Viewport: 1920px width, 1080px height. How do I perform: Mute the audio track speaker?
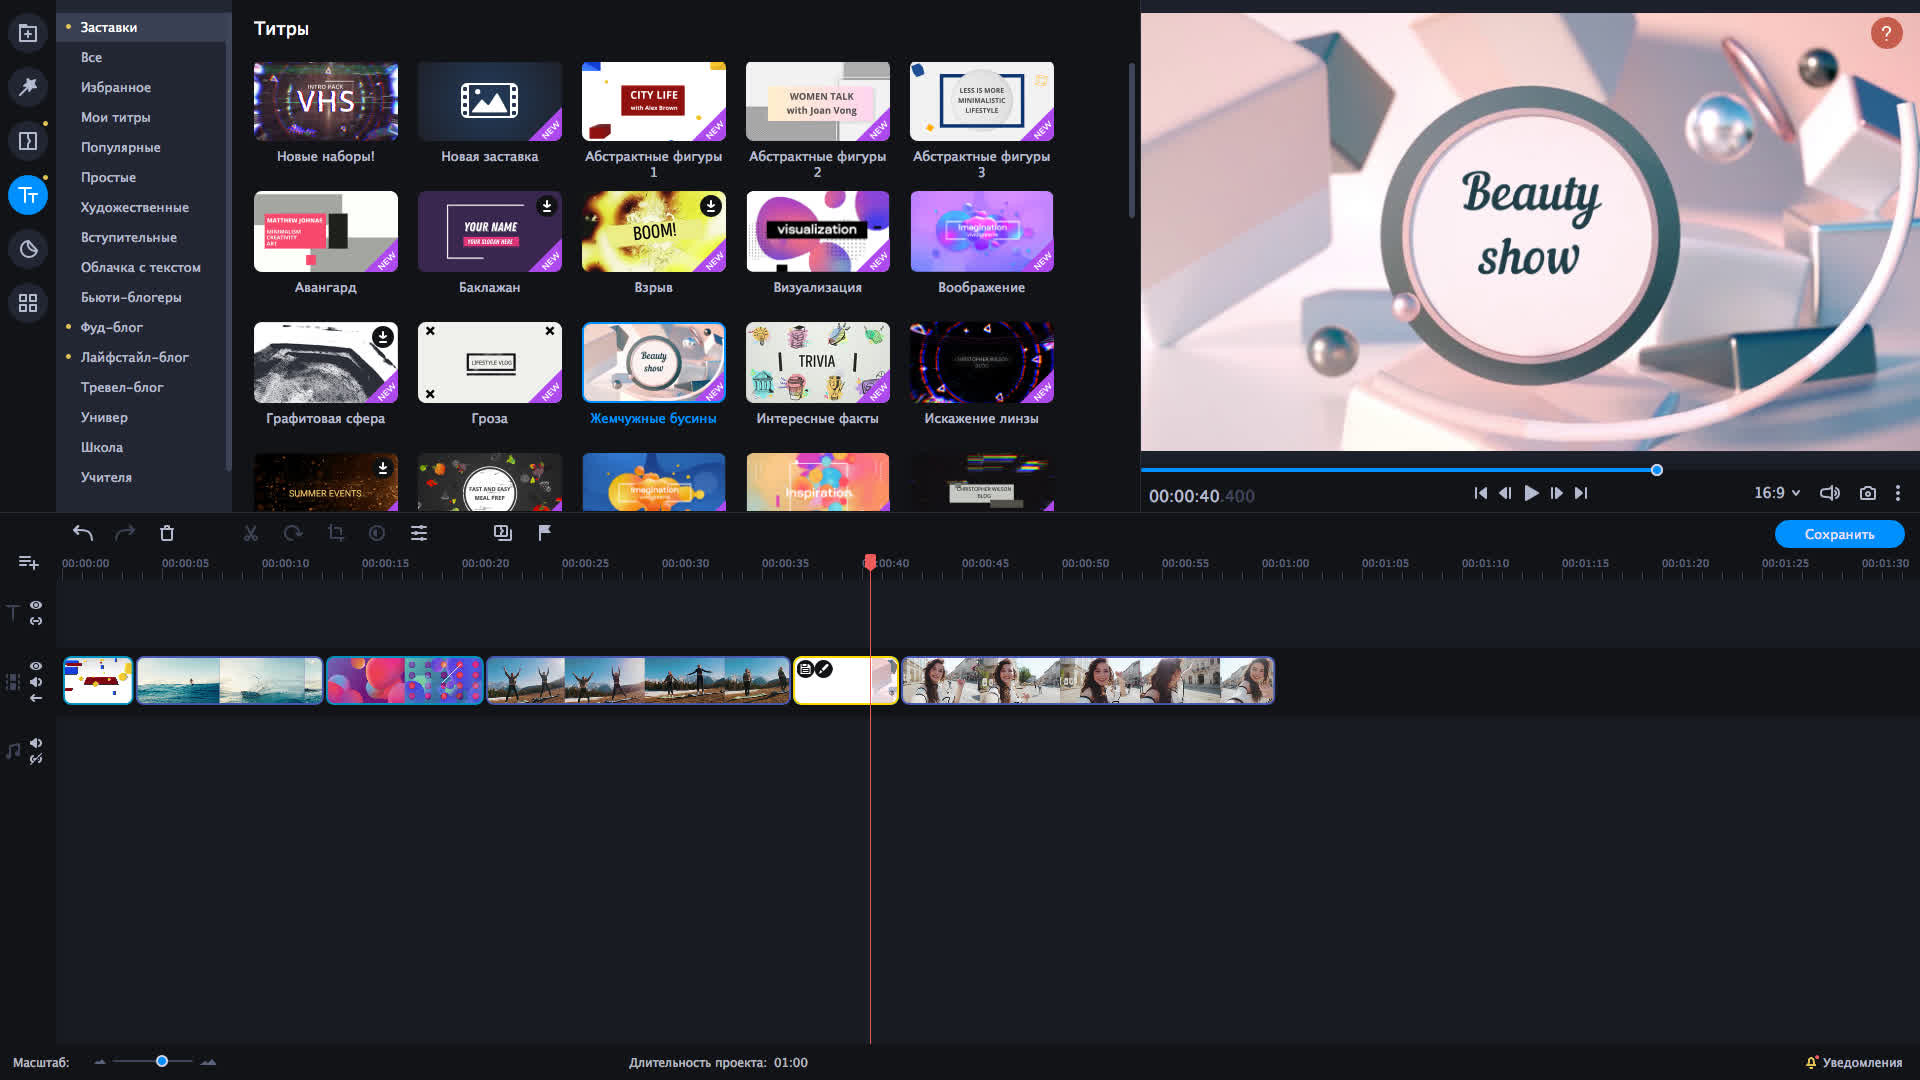pyautogui.click(x=36, y=743)
